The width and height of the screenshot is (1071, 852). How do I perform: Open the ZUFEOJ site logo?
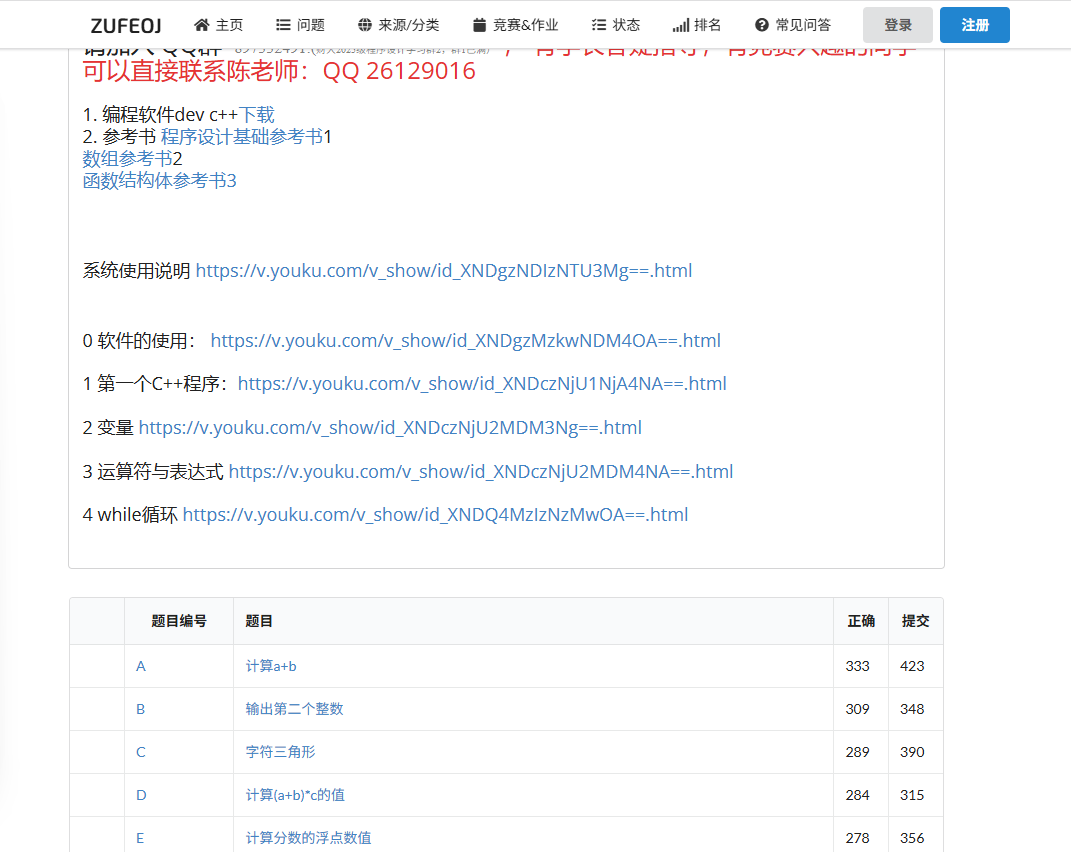point(126,25)
